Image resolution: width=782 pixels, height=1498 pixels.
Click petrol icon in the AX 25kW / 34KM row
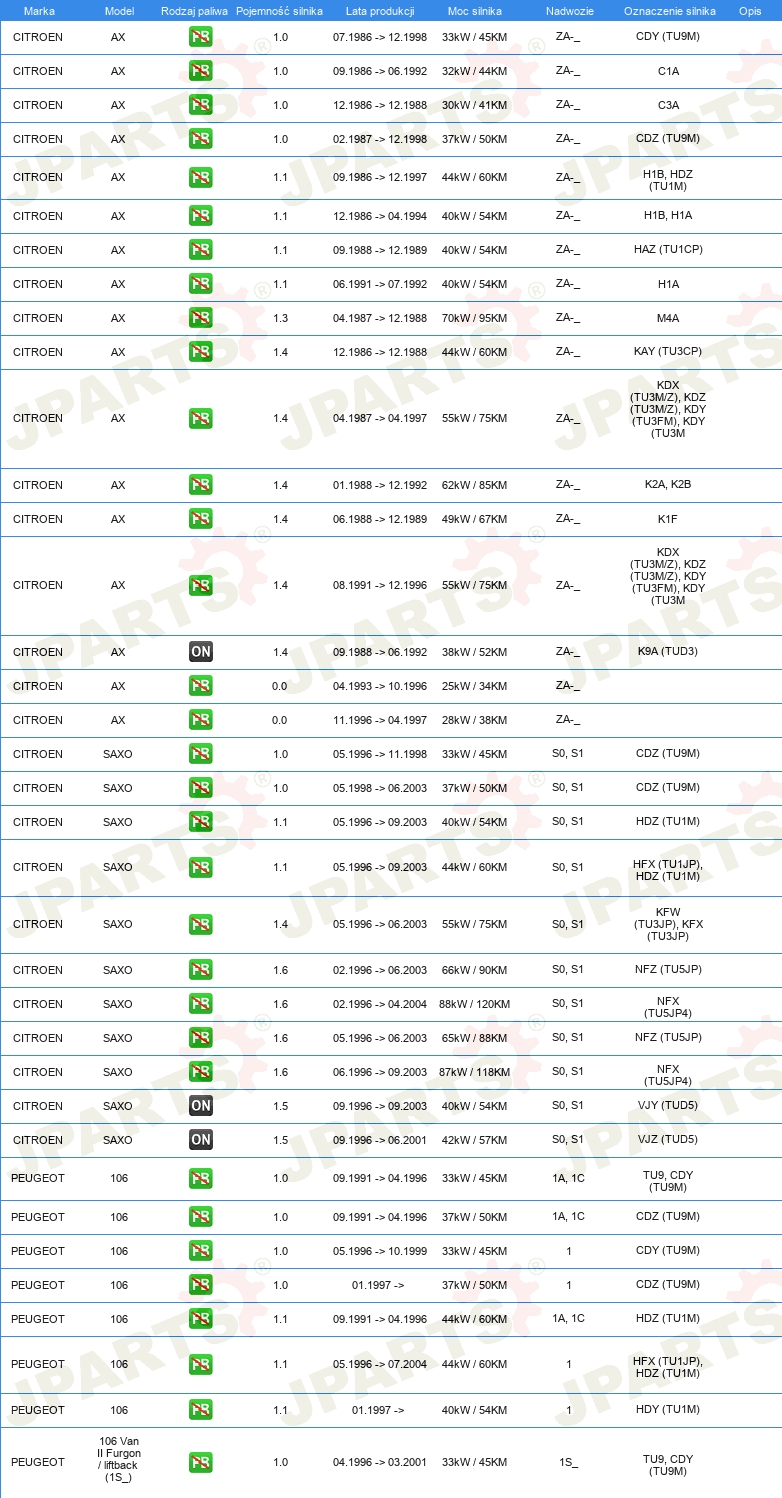pos(200,686)
